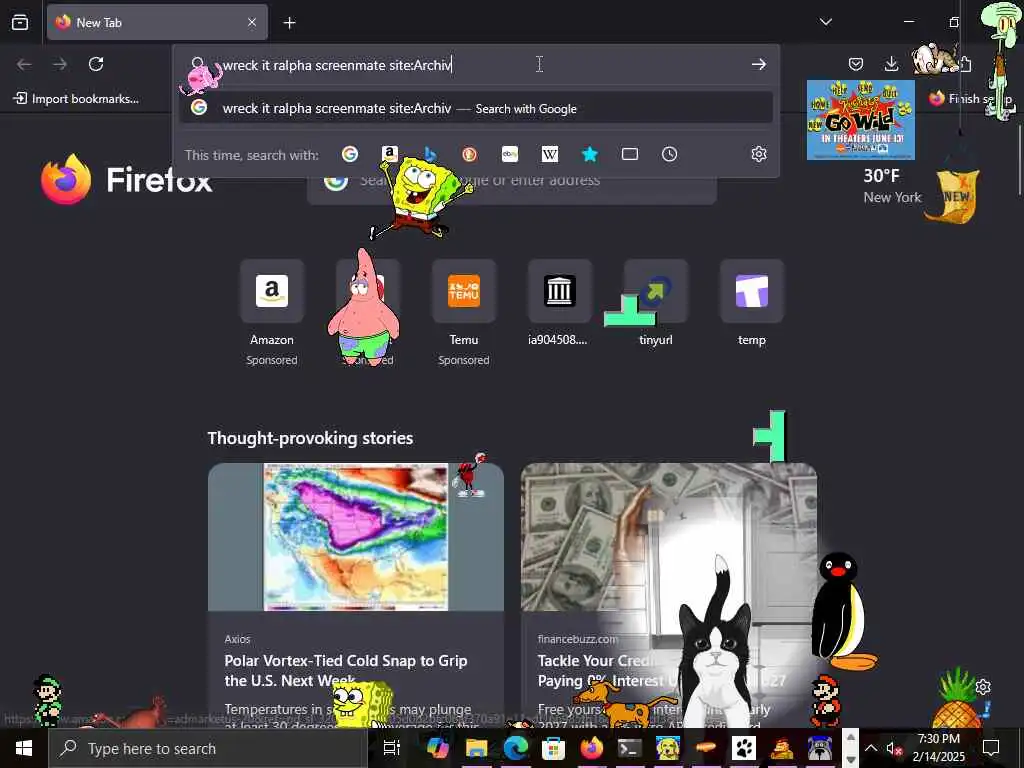Search this time with Wikipedia
Image resolution: width=1024 pixels, height=768 pixels.
tap(550, 154)
